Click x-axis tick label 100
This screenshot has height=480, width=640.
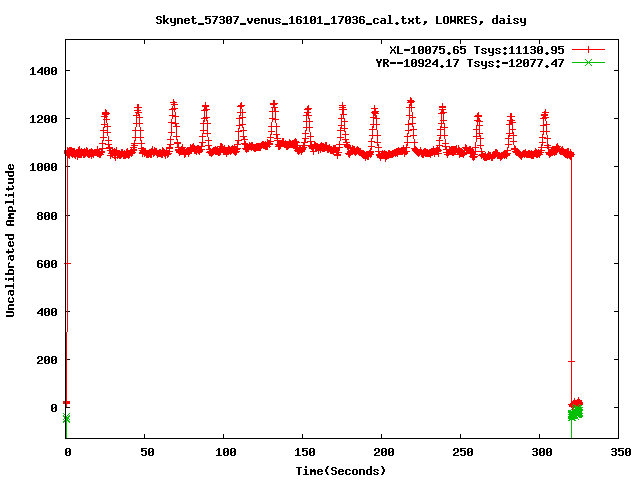click(x=226, y=452)
